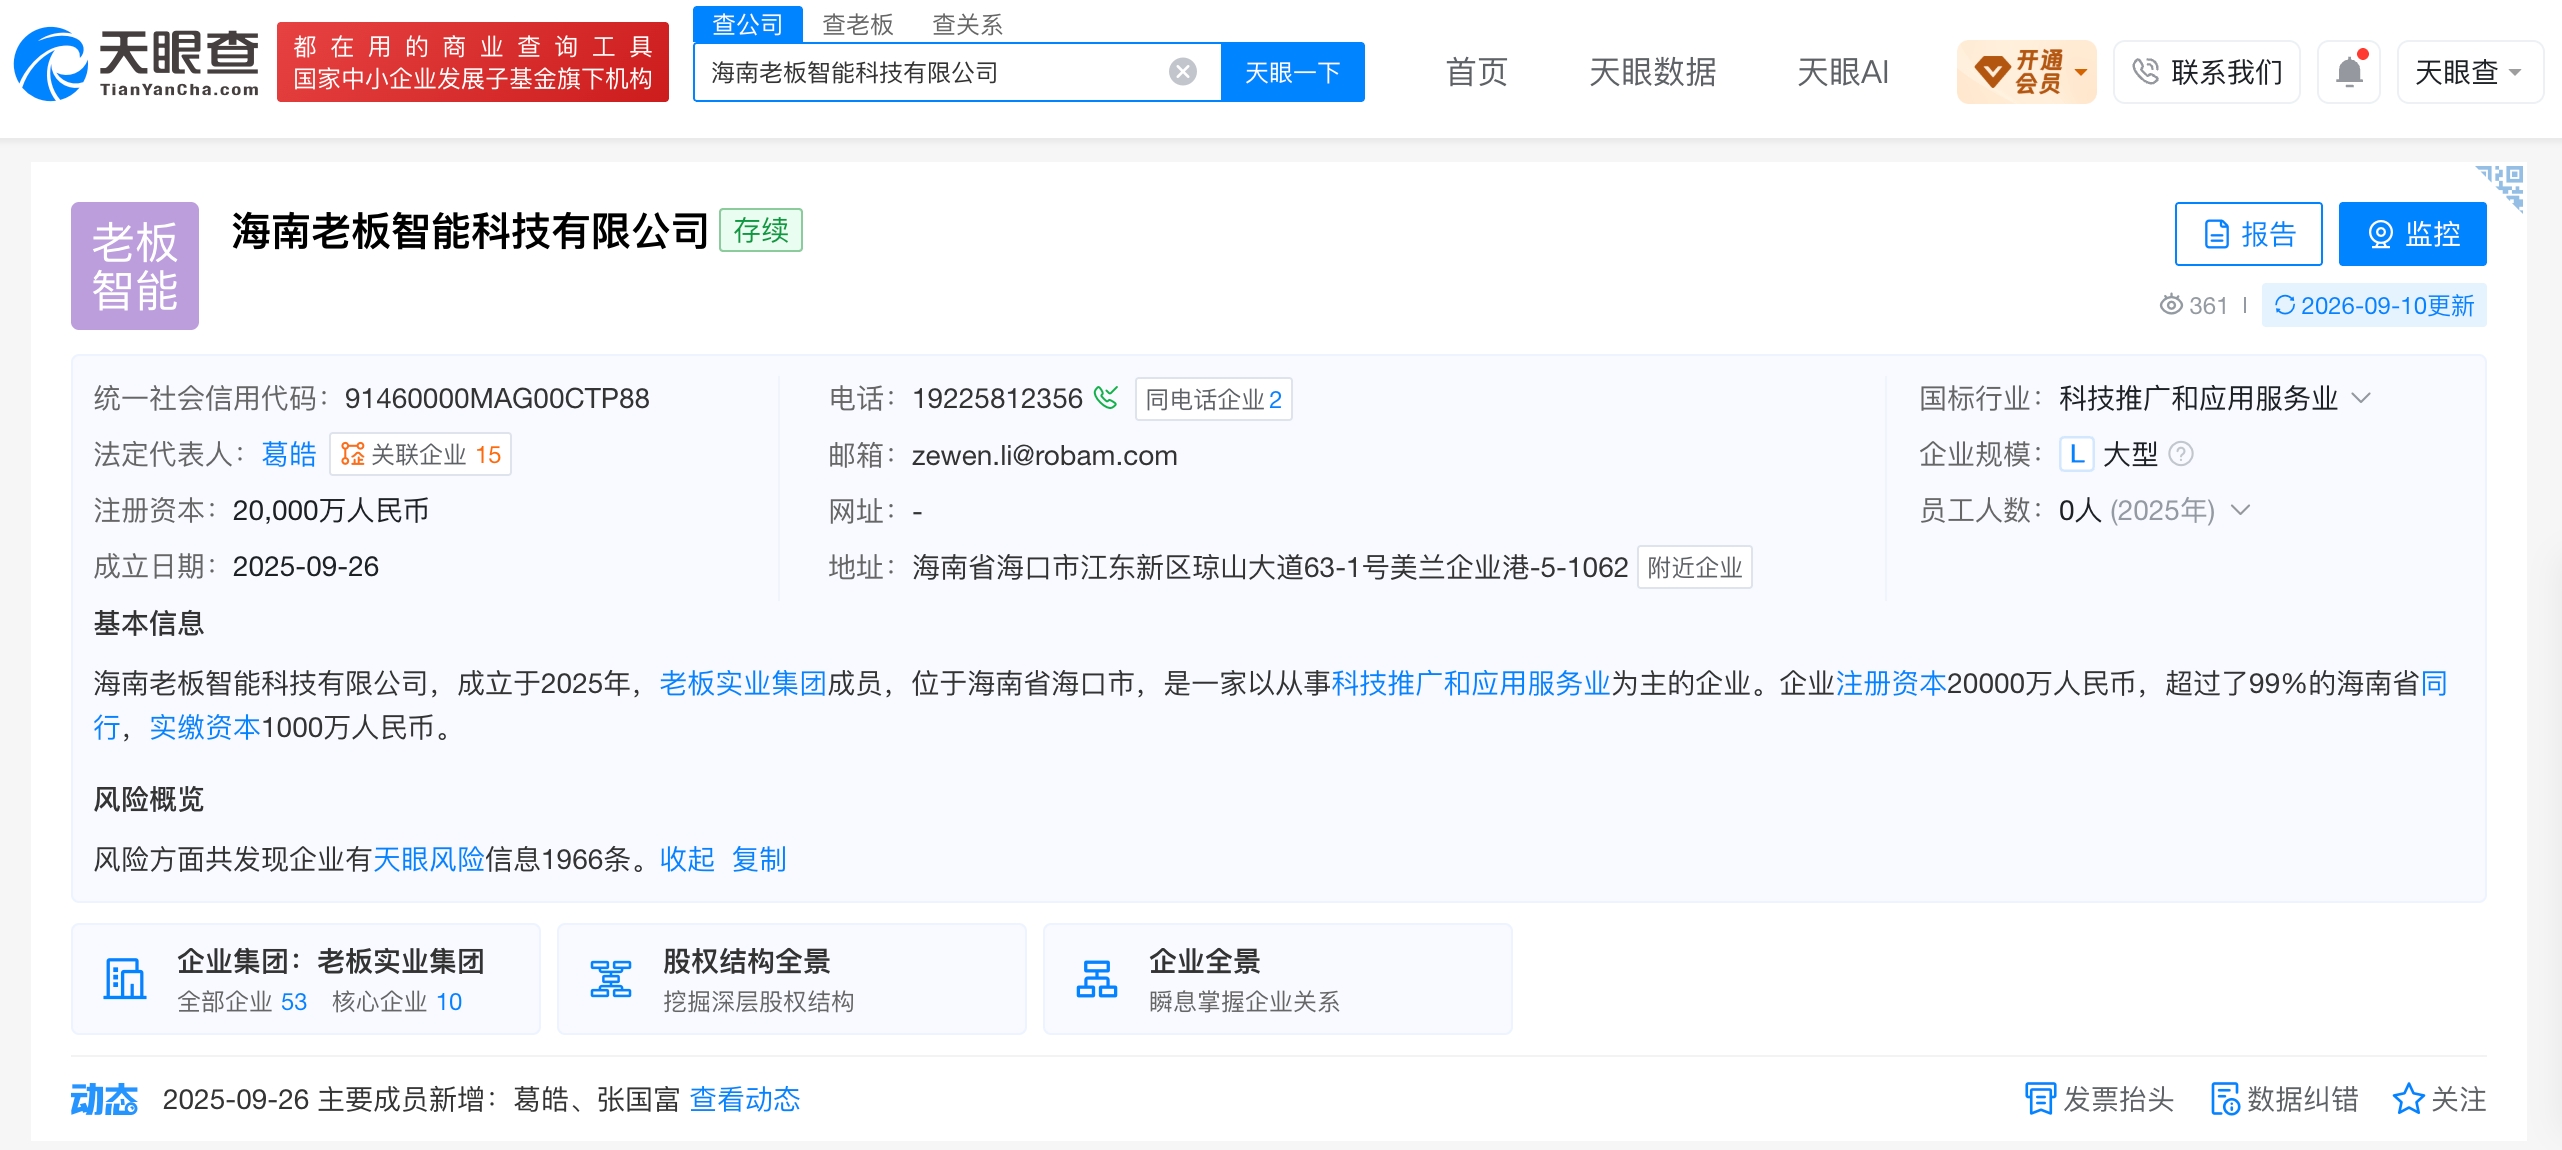Screen dimensions: 2562x1150
Task: Click the 附近企业 tag
Action: [x=1694, y=567]
